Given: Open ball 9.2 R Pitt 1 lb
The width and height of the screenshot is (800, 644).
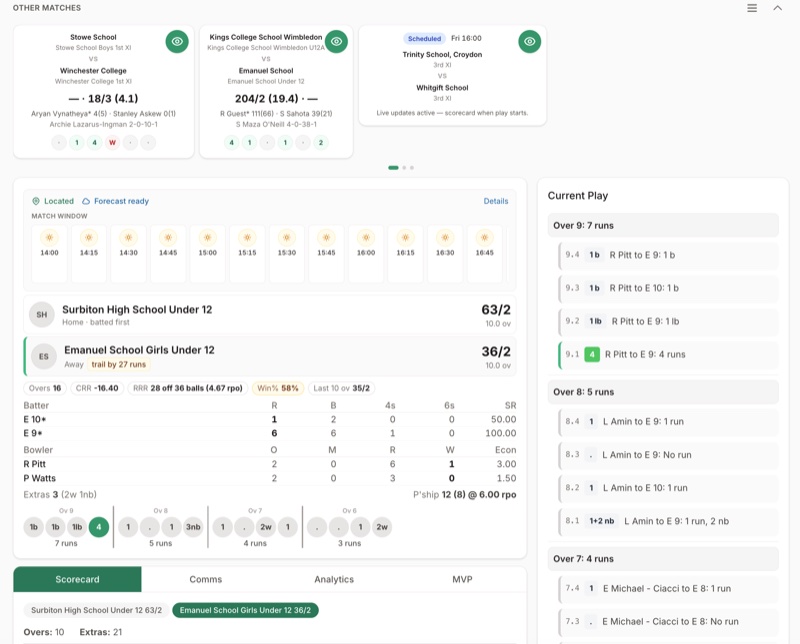Looking at the screenshot, I should [668, 321].
